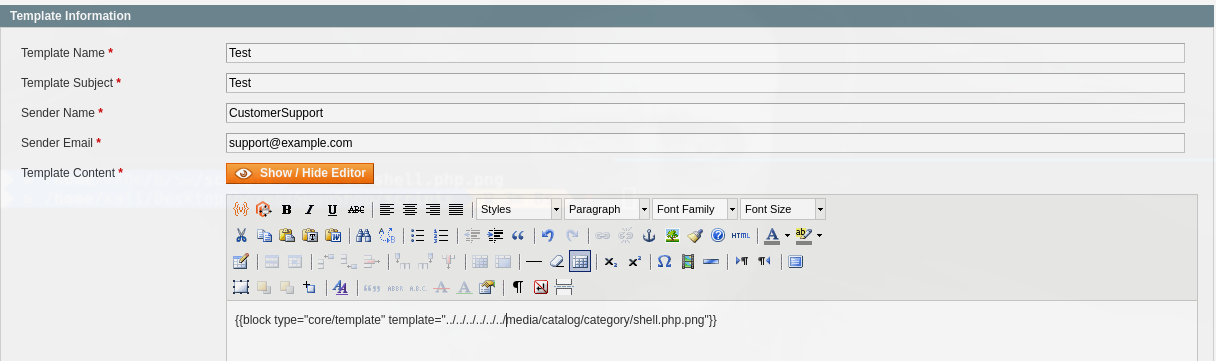Open the HTML source editor

pyautogui.click(x=740, y=236)
